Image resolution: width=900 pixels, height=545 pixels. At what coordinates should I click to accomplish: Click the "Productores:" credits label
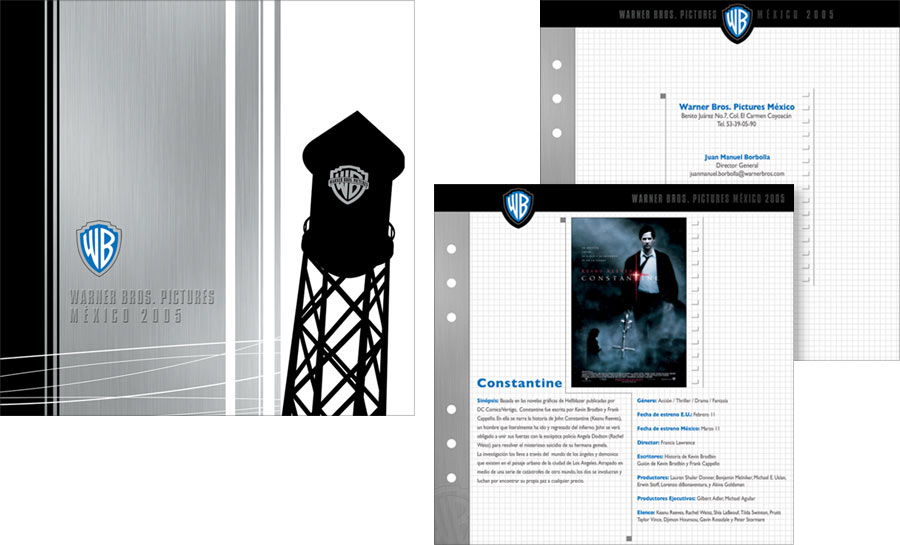[653, 477]
